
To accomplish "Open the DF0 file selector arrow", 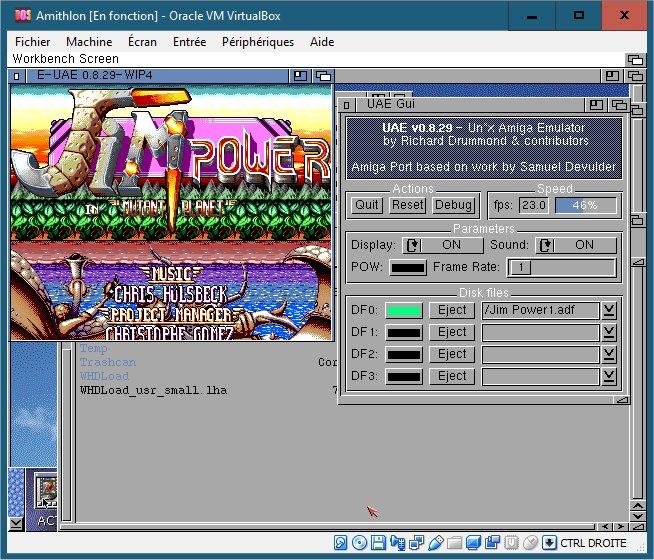I will coord(609,311).
